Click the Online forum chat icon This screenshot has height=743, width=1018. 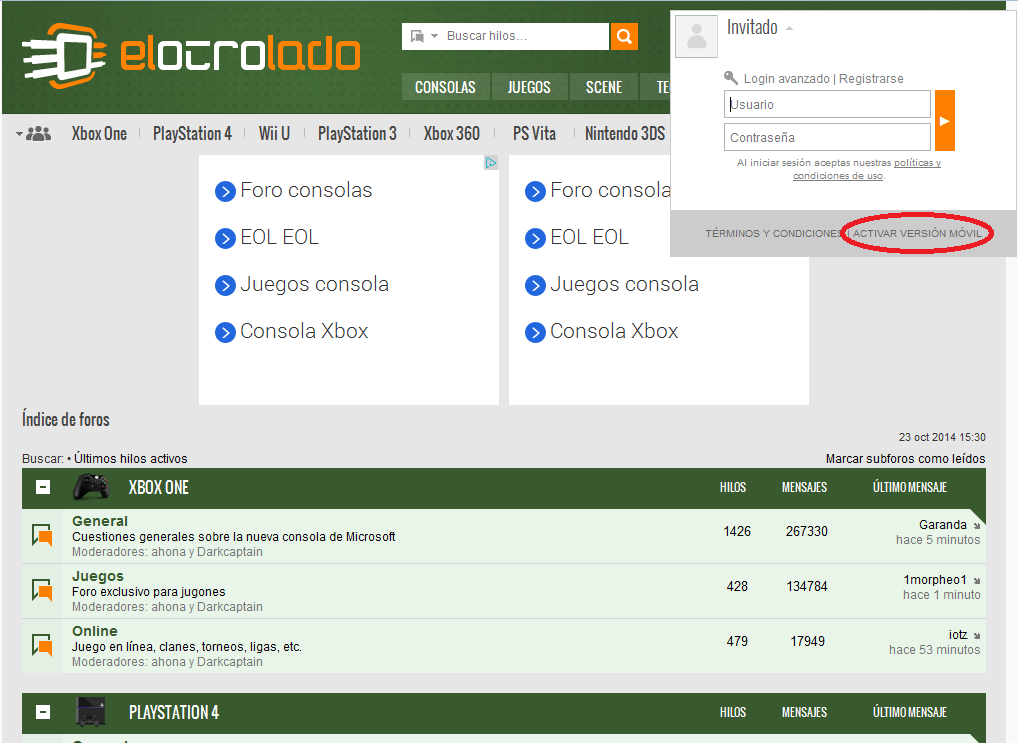pyautogui.click(x=42, y=646)
